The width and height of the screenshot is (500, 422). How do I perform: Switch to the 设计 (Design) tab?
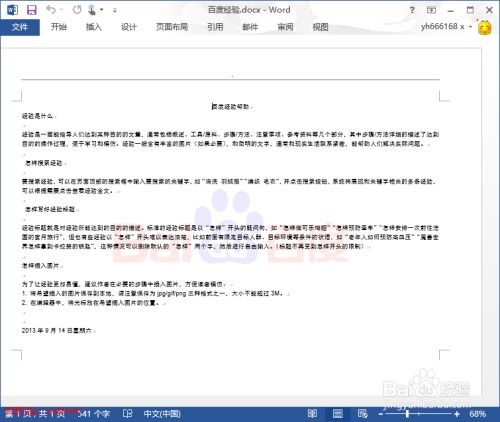tap(129, 27)
